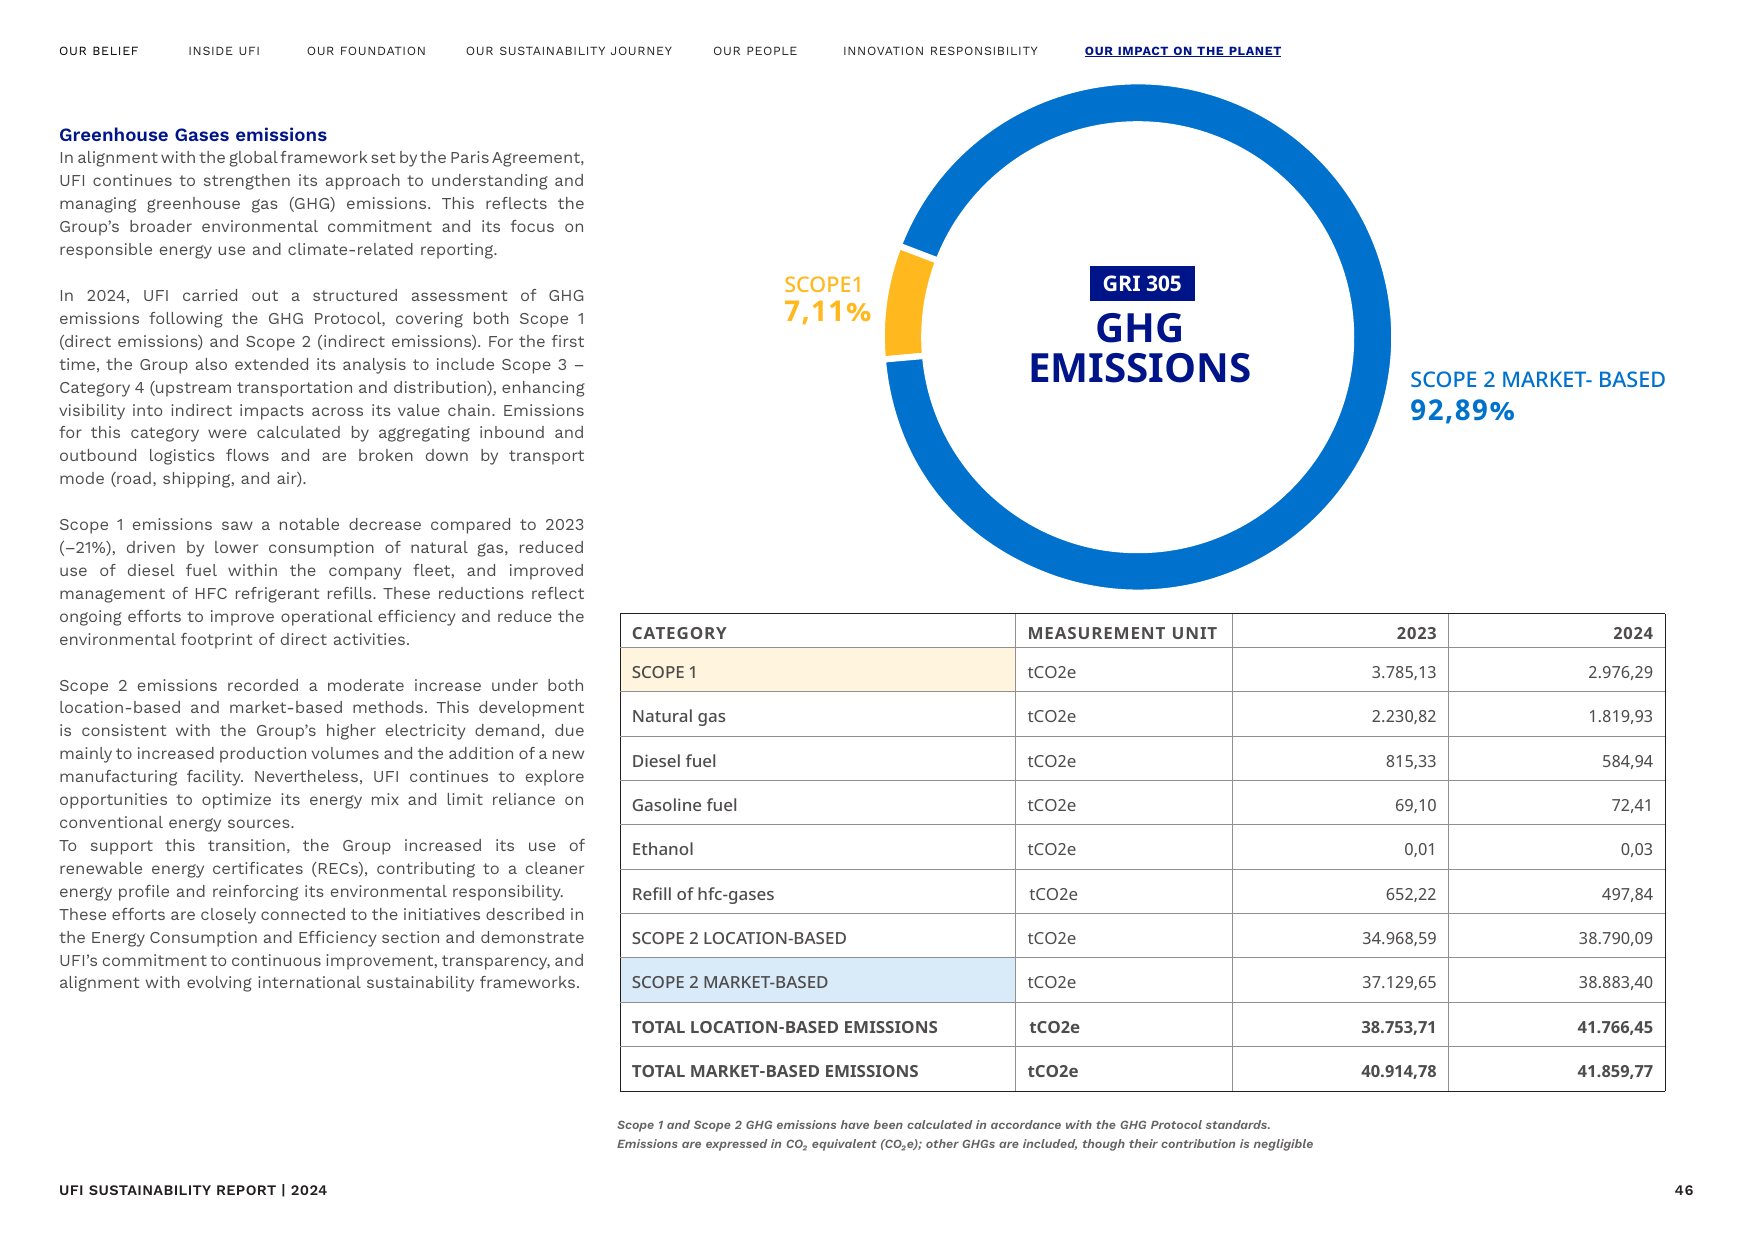Click the MEASUREMENT UNIT column header
This screenshot has width=1754, height=1241.
(x=1122, y=633)
